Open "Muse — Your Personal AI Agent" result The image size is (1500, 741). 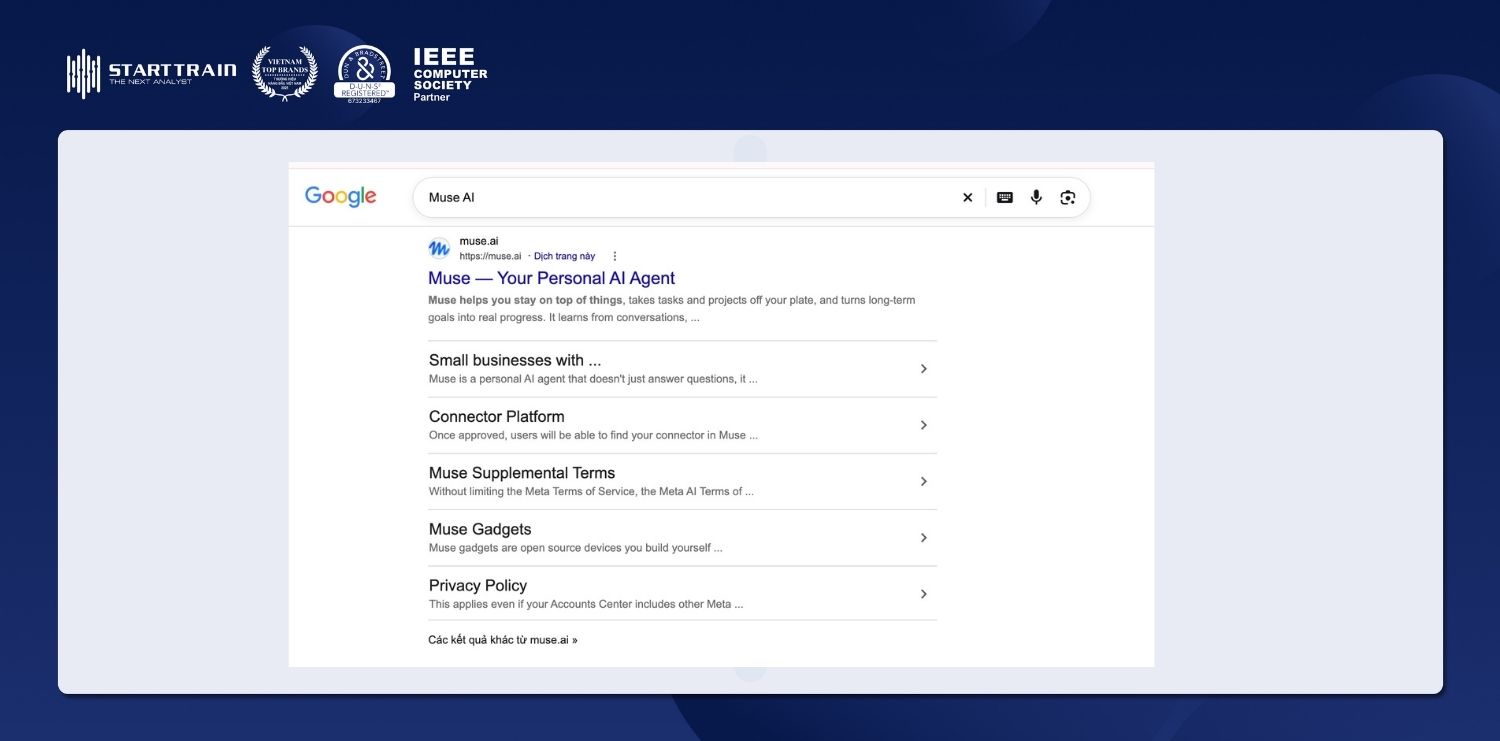[552, 278]
